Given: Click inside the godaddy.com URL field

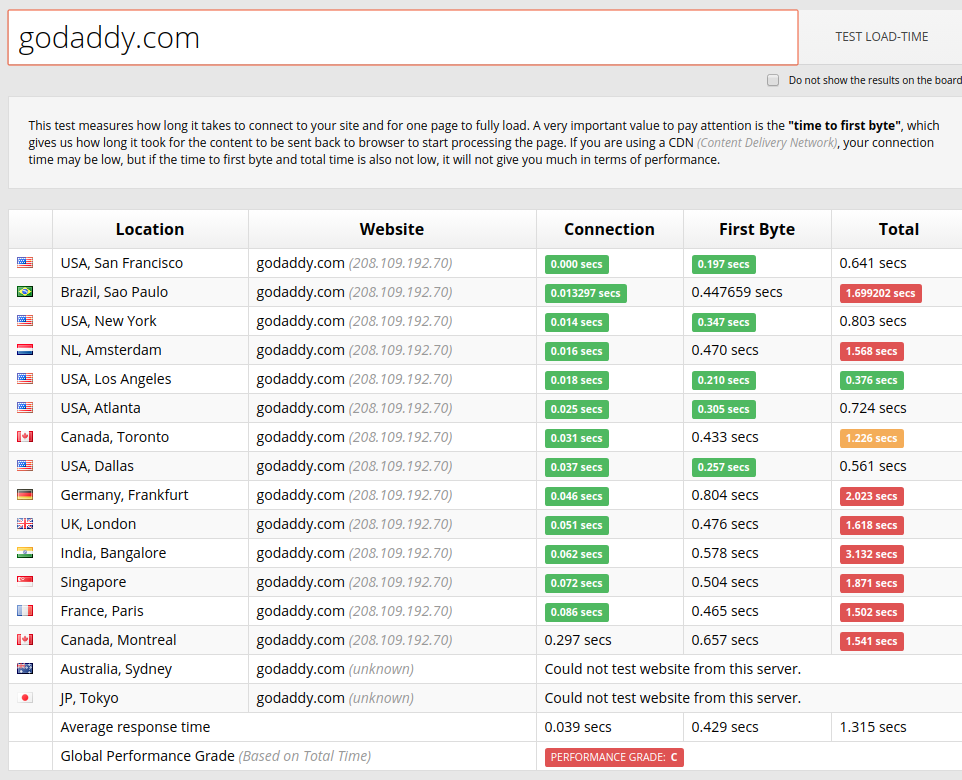Looking at the screenshot, I should tap(400, 37).
